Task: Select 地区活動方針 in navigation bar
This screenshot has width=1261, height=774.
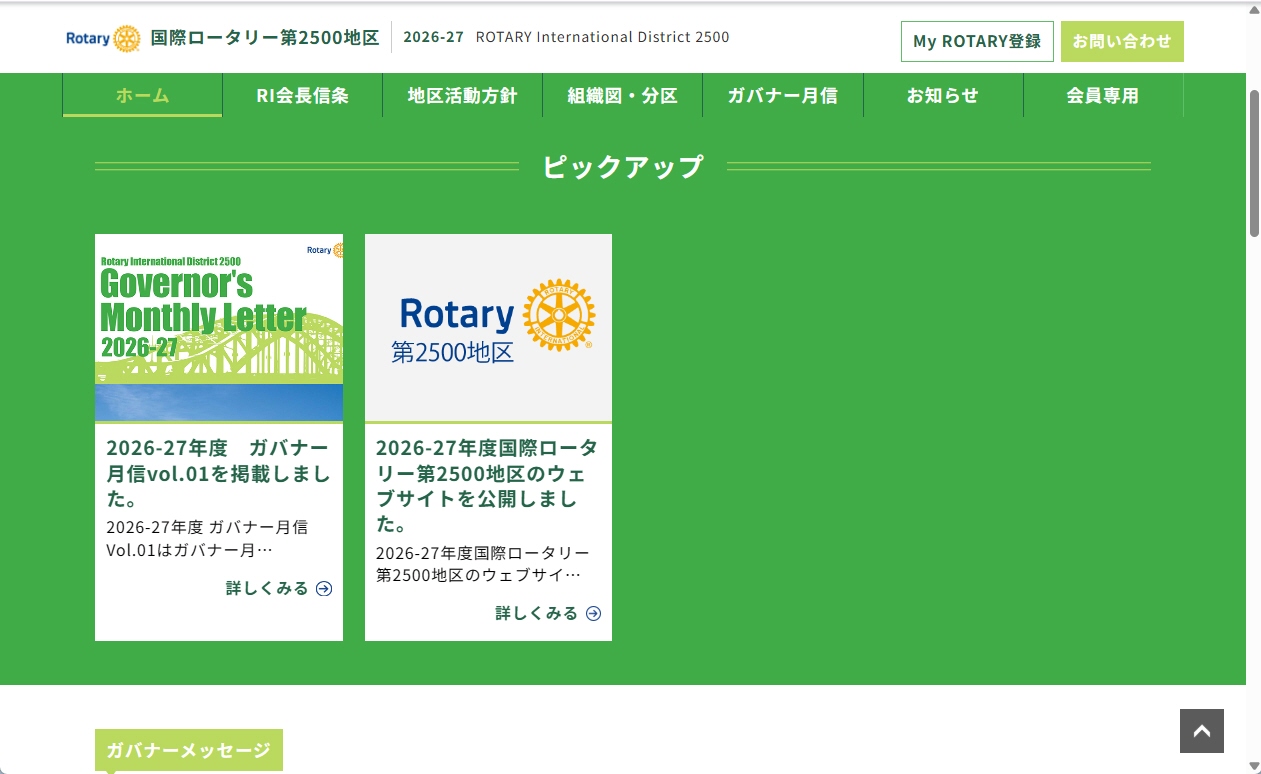Action: 462,96
